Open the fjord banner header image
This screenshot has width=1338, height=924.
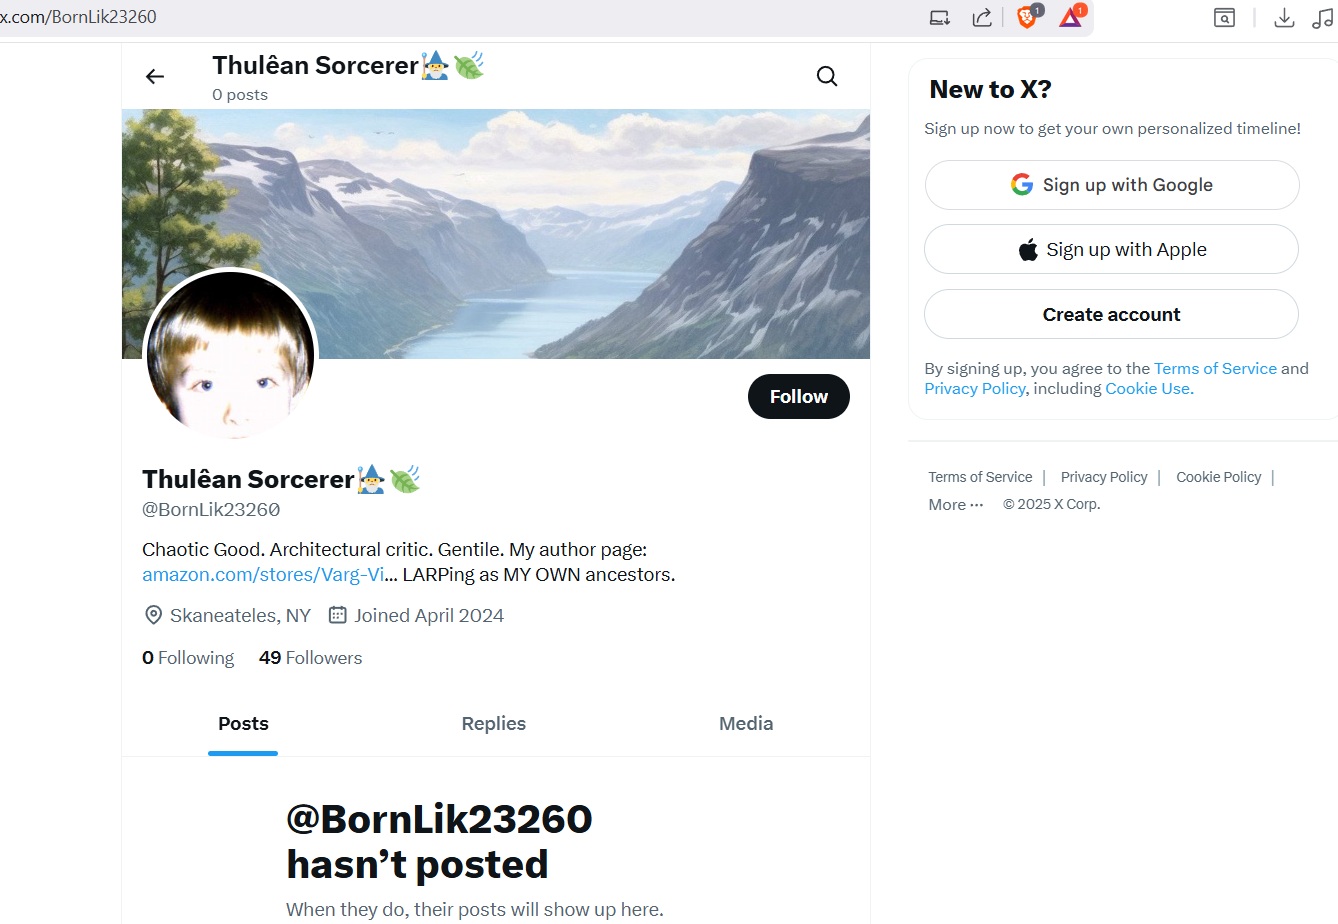pyautogui.click(x=496, y=234)
